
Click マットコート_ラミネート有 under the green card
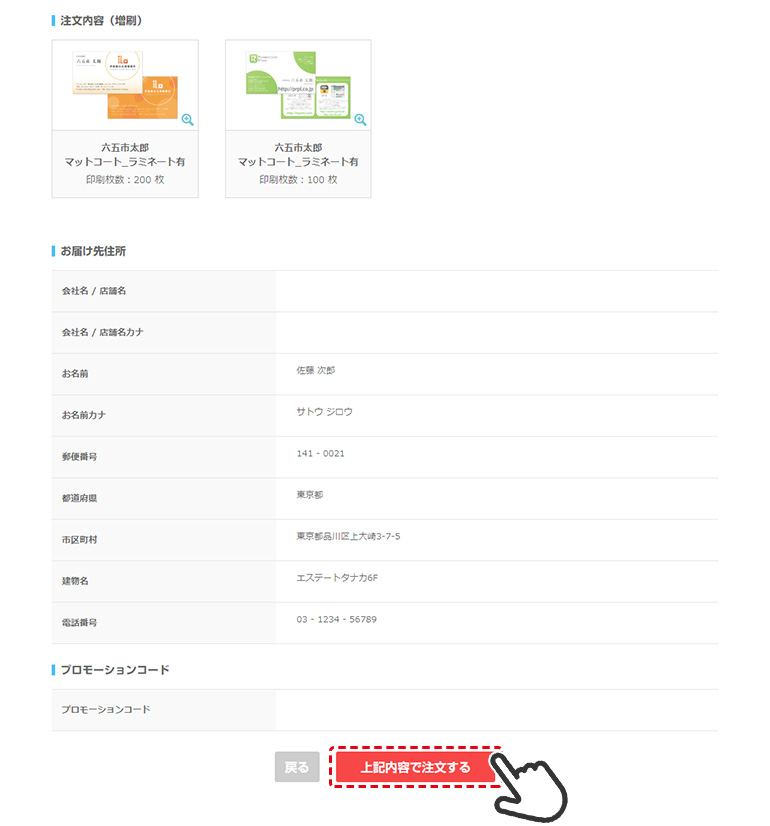click(x=298, y=162)
